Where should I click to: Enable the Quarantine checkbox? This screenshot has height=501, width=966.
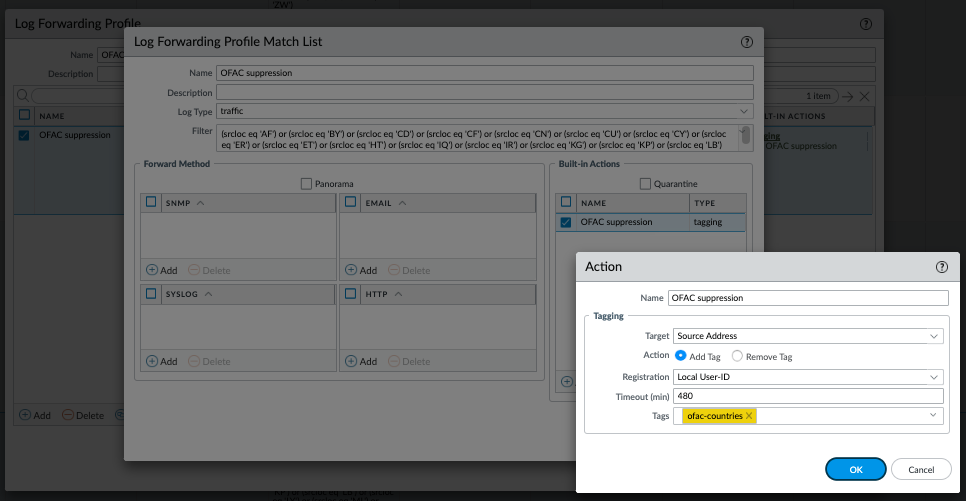(x=645, y=184)
